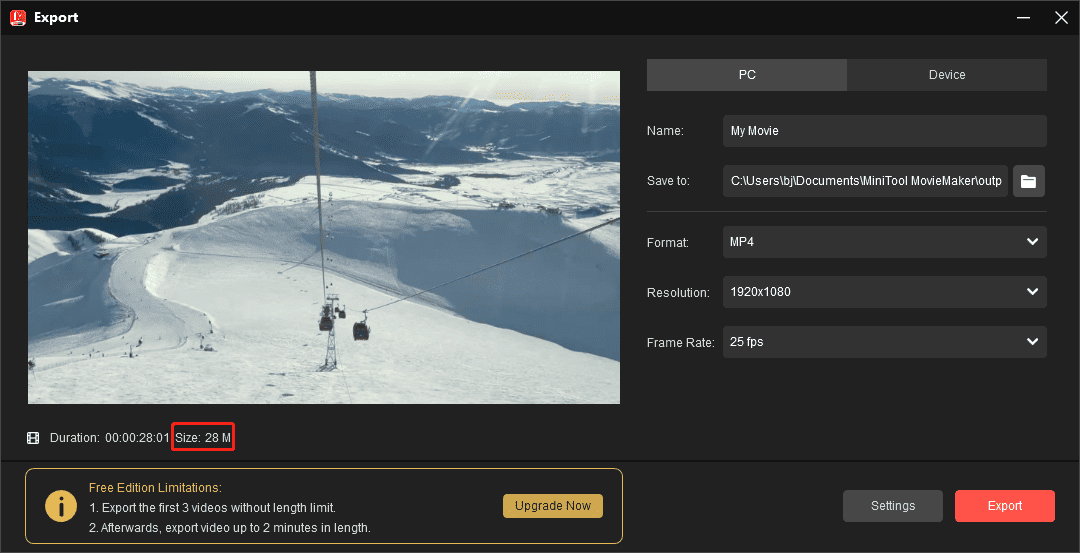Click the film strip icon beside Duration
The image size is (1080, 553).
coord(32,438)
